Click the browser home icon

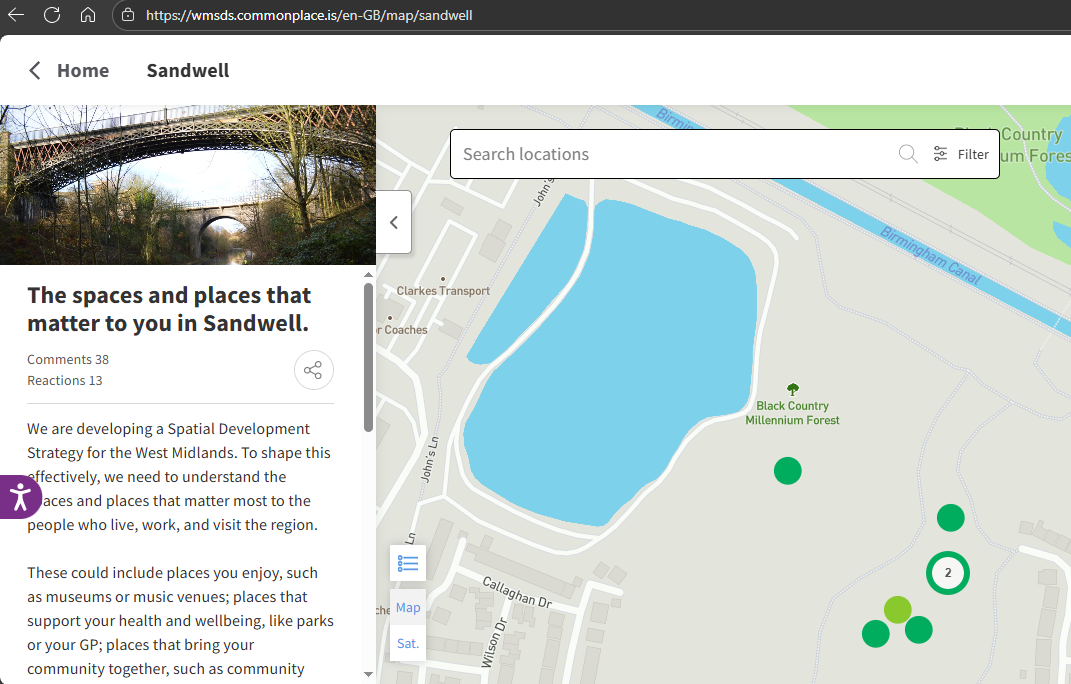coord(88,15)
